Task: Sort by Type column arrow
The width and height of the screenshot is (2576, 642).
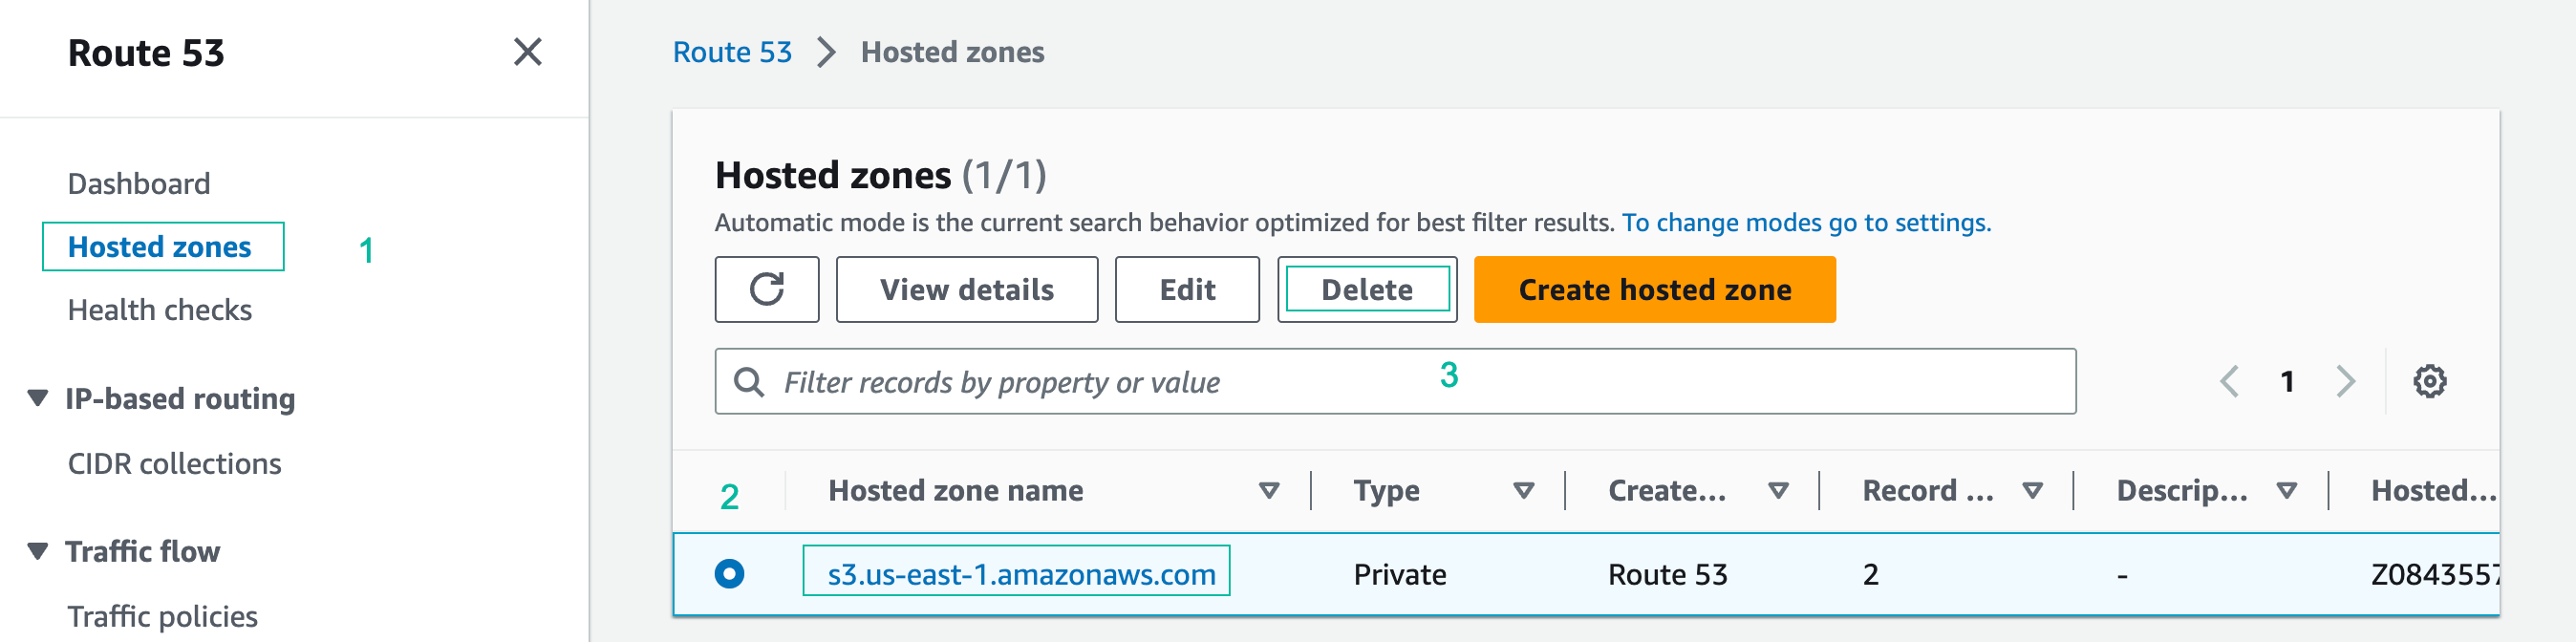Action: click(1523, 490)
